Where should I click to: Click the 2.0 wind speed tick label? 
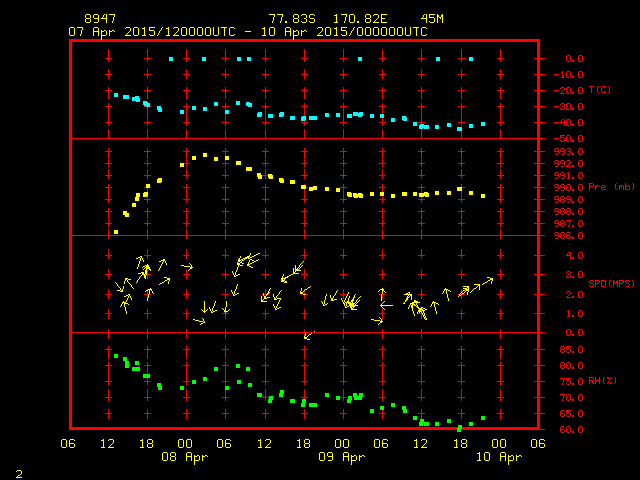[x=574, y=295]
